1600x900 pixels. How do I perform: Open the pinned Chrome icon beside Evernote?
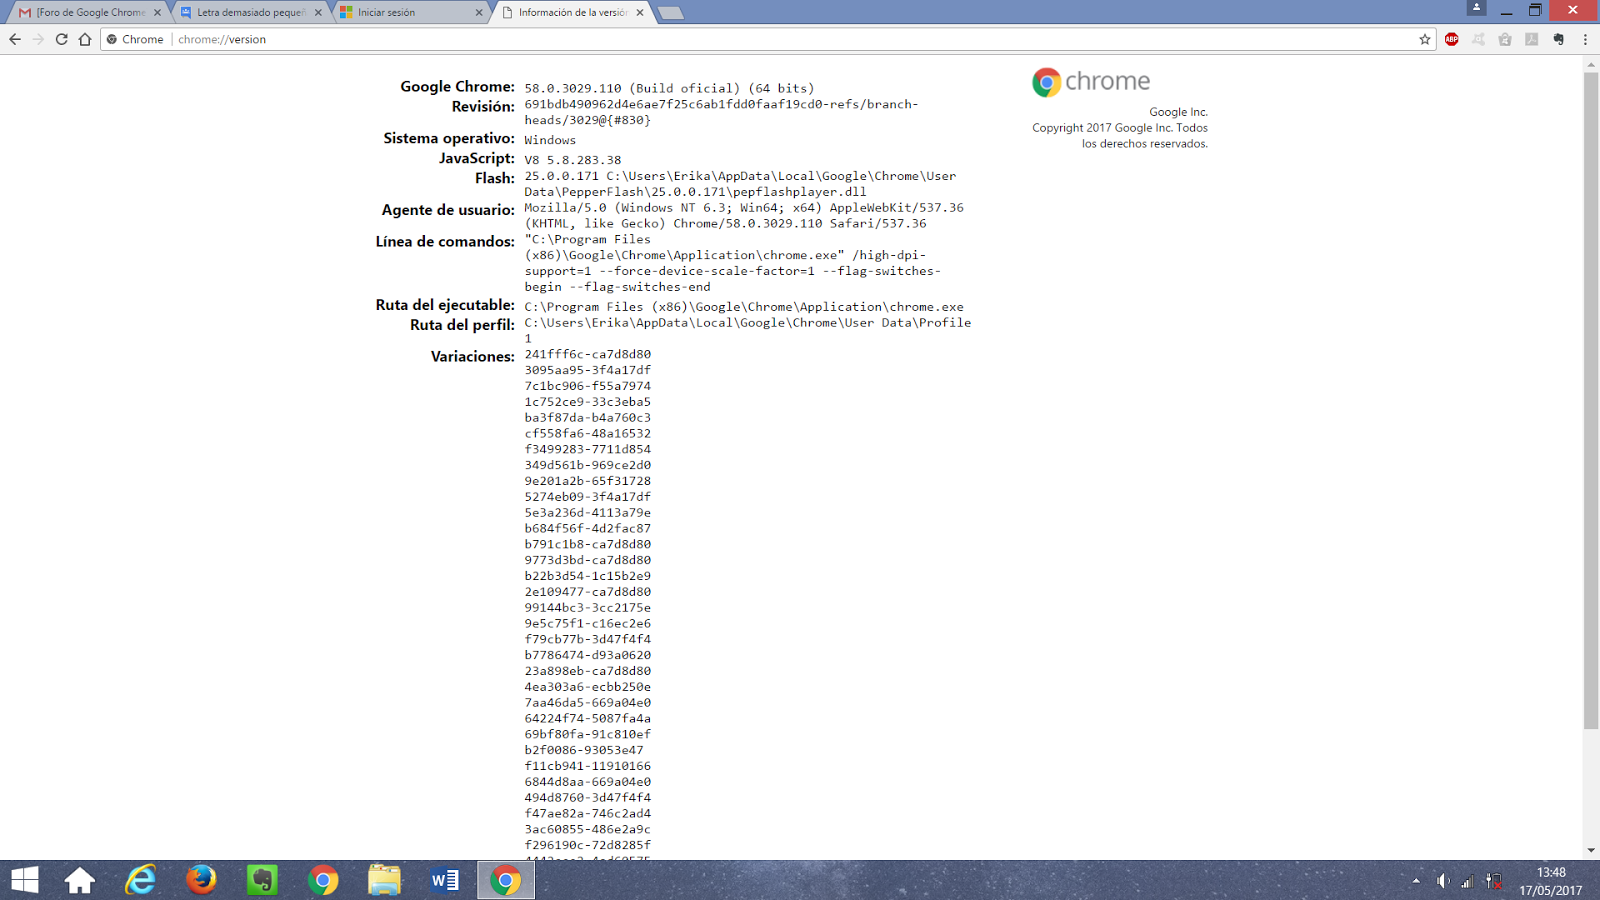[x=323, y=880]
